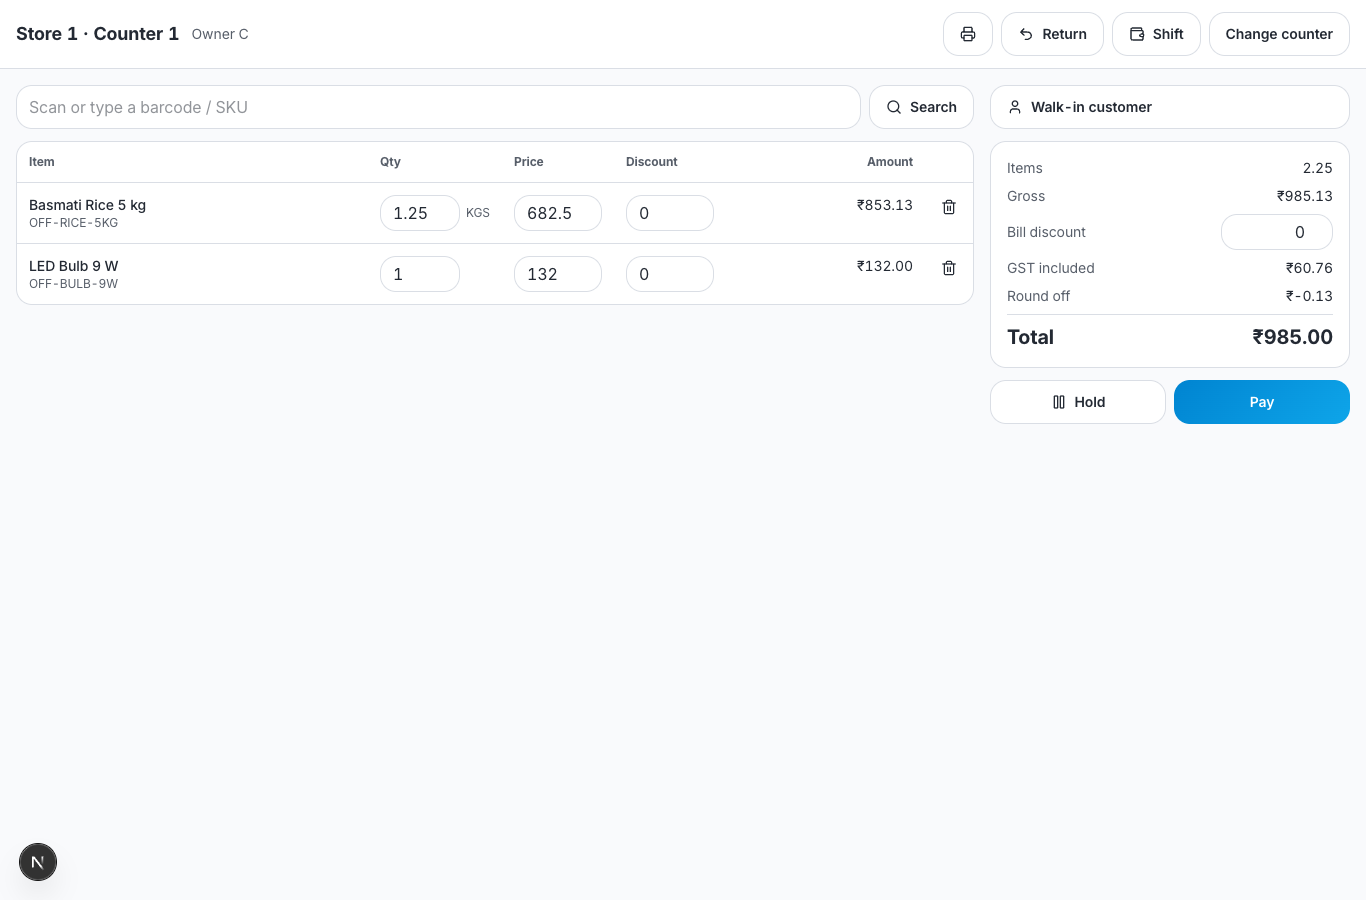Click Change counter
Image resolution: width=1366 pixels, height=900 pixels.
pyautogui.click(x=1279, y=34)
